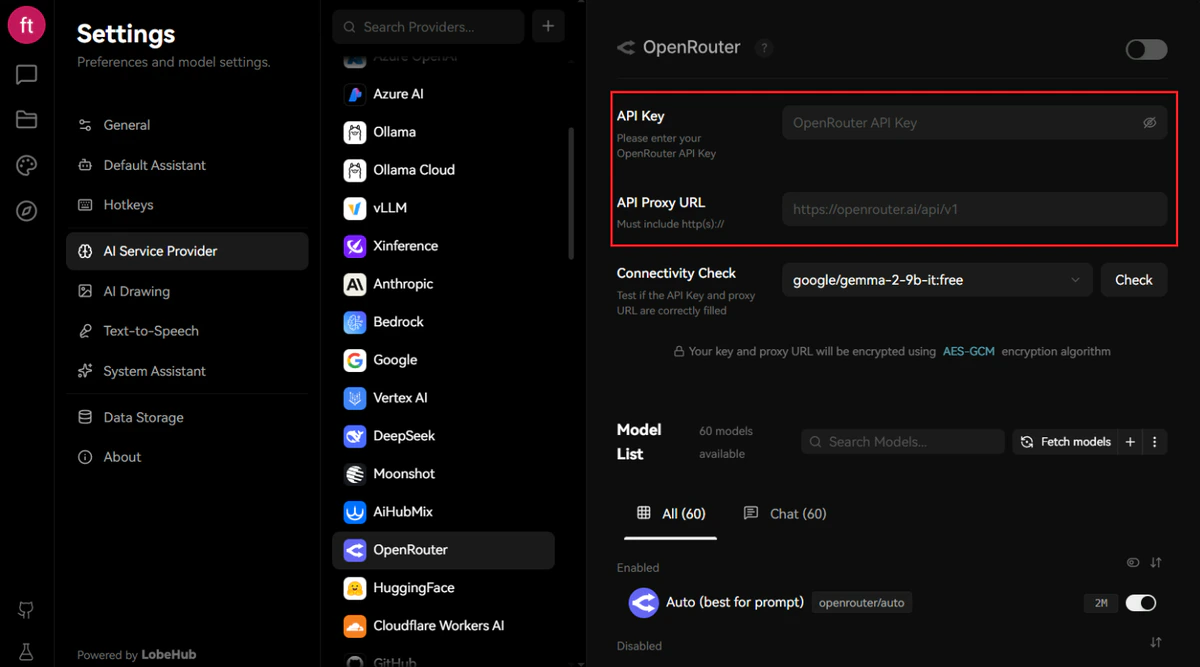Viewport: 1200px width, 667px height.
Task: Open the compass discover icon in sidebar
Action: pos(27,211)
